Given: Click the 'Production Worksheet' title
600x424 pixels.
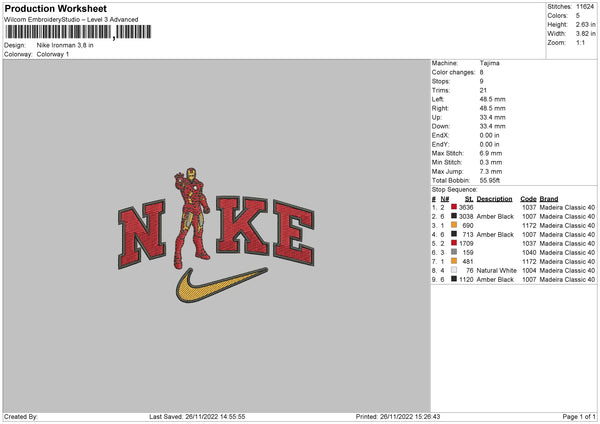Looking at the screenshot, I should (x=55, y=8).
